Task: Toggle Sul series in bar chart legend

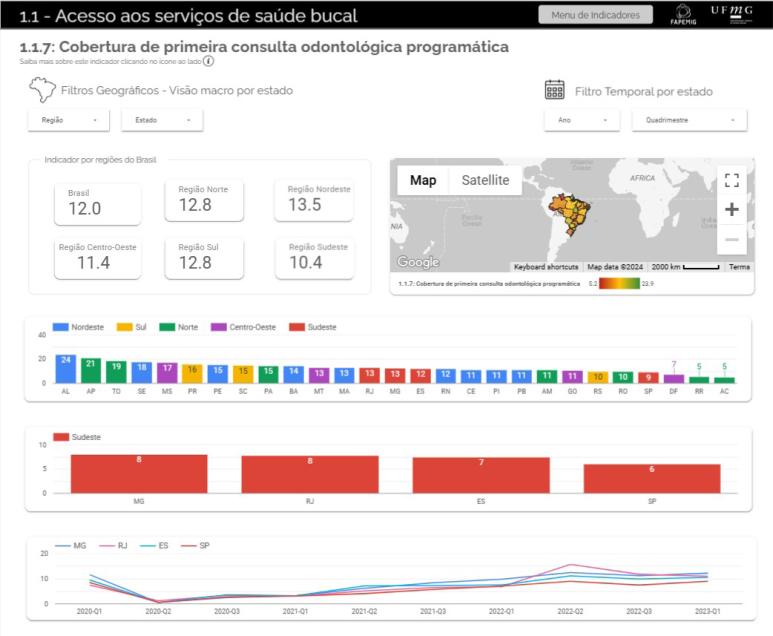Action: coord(133,327)
